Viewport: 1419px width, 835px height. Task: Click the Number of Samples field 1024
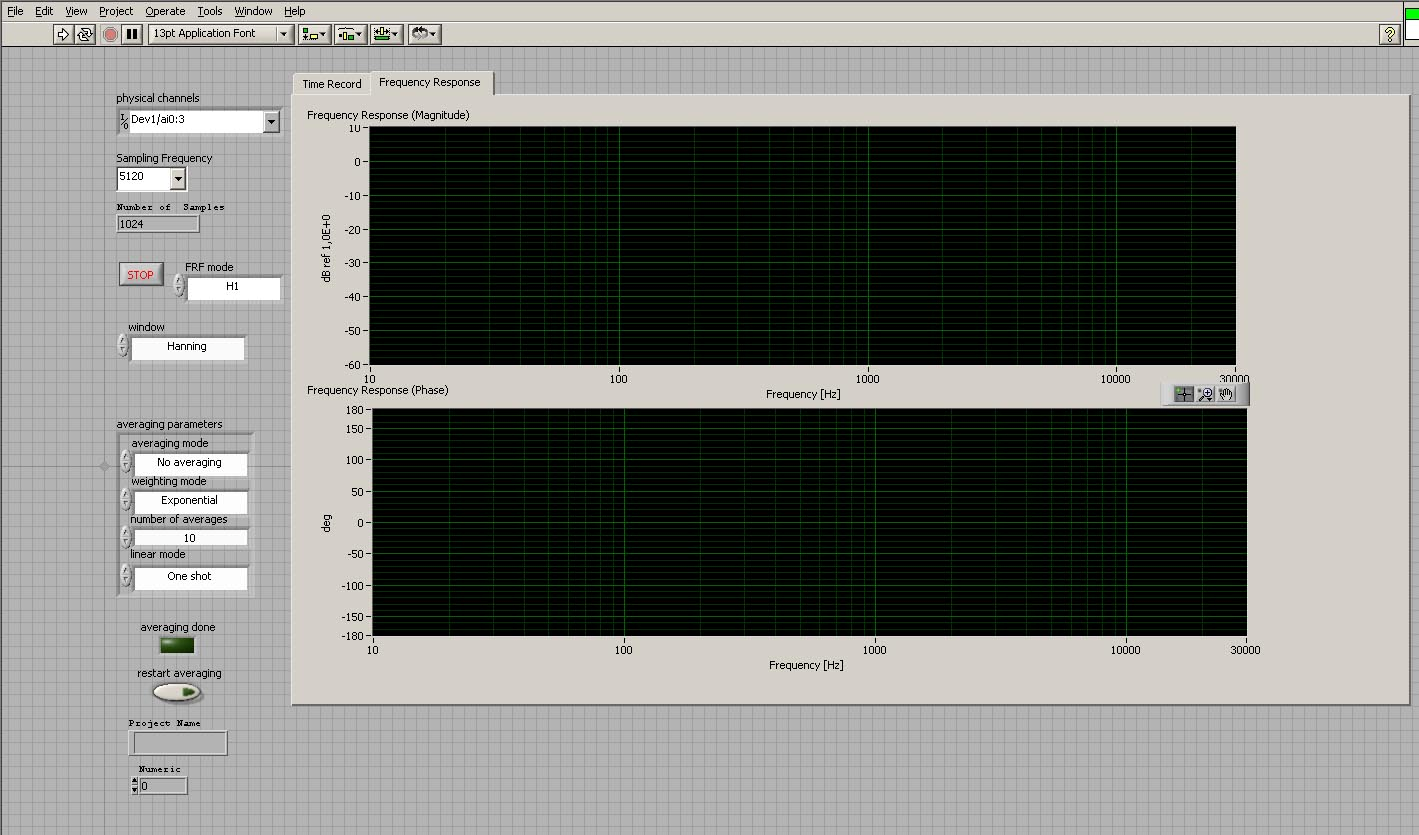tap(158, 225)
